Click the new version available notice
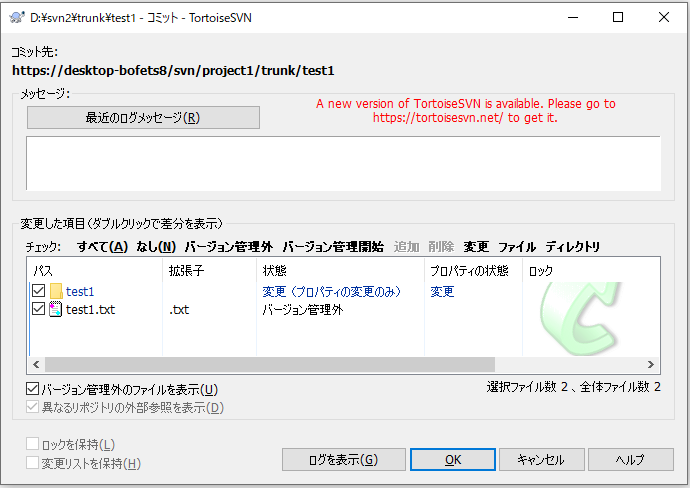This screenshot has width=690, height=488. (466, 110)
